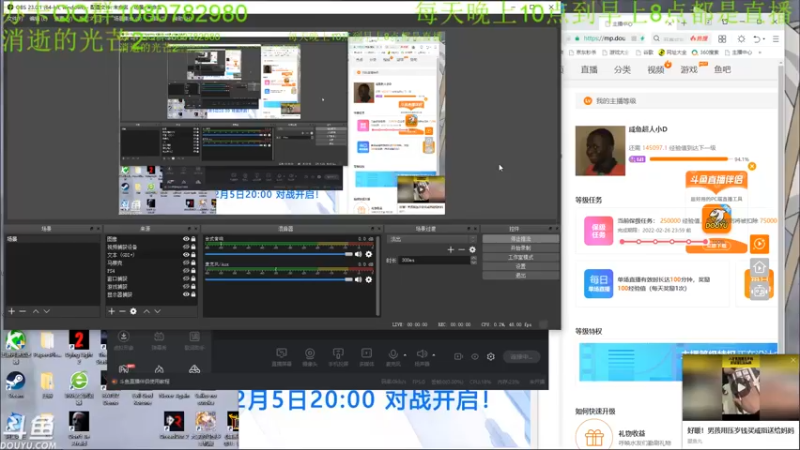Click the Douyu companion multimedia icon
The height and width of the screenshot is (450, 800).
pos(366,354)
